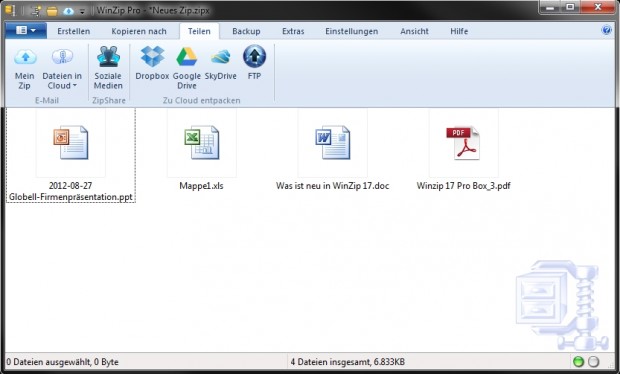The height and width of the screenshot is (374, 620).
Task: Click the WinZip app icon in title bar
Action: (x=10, y=10)
